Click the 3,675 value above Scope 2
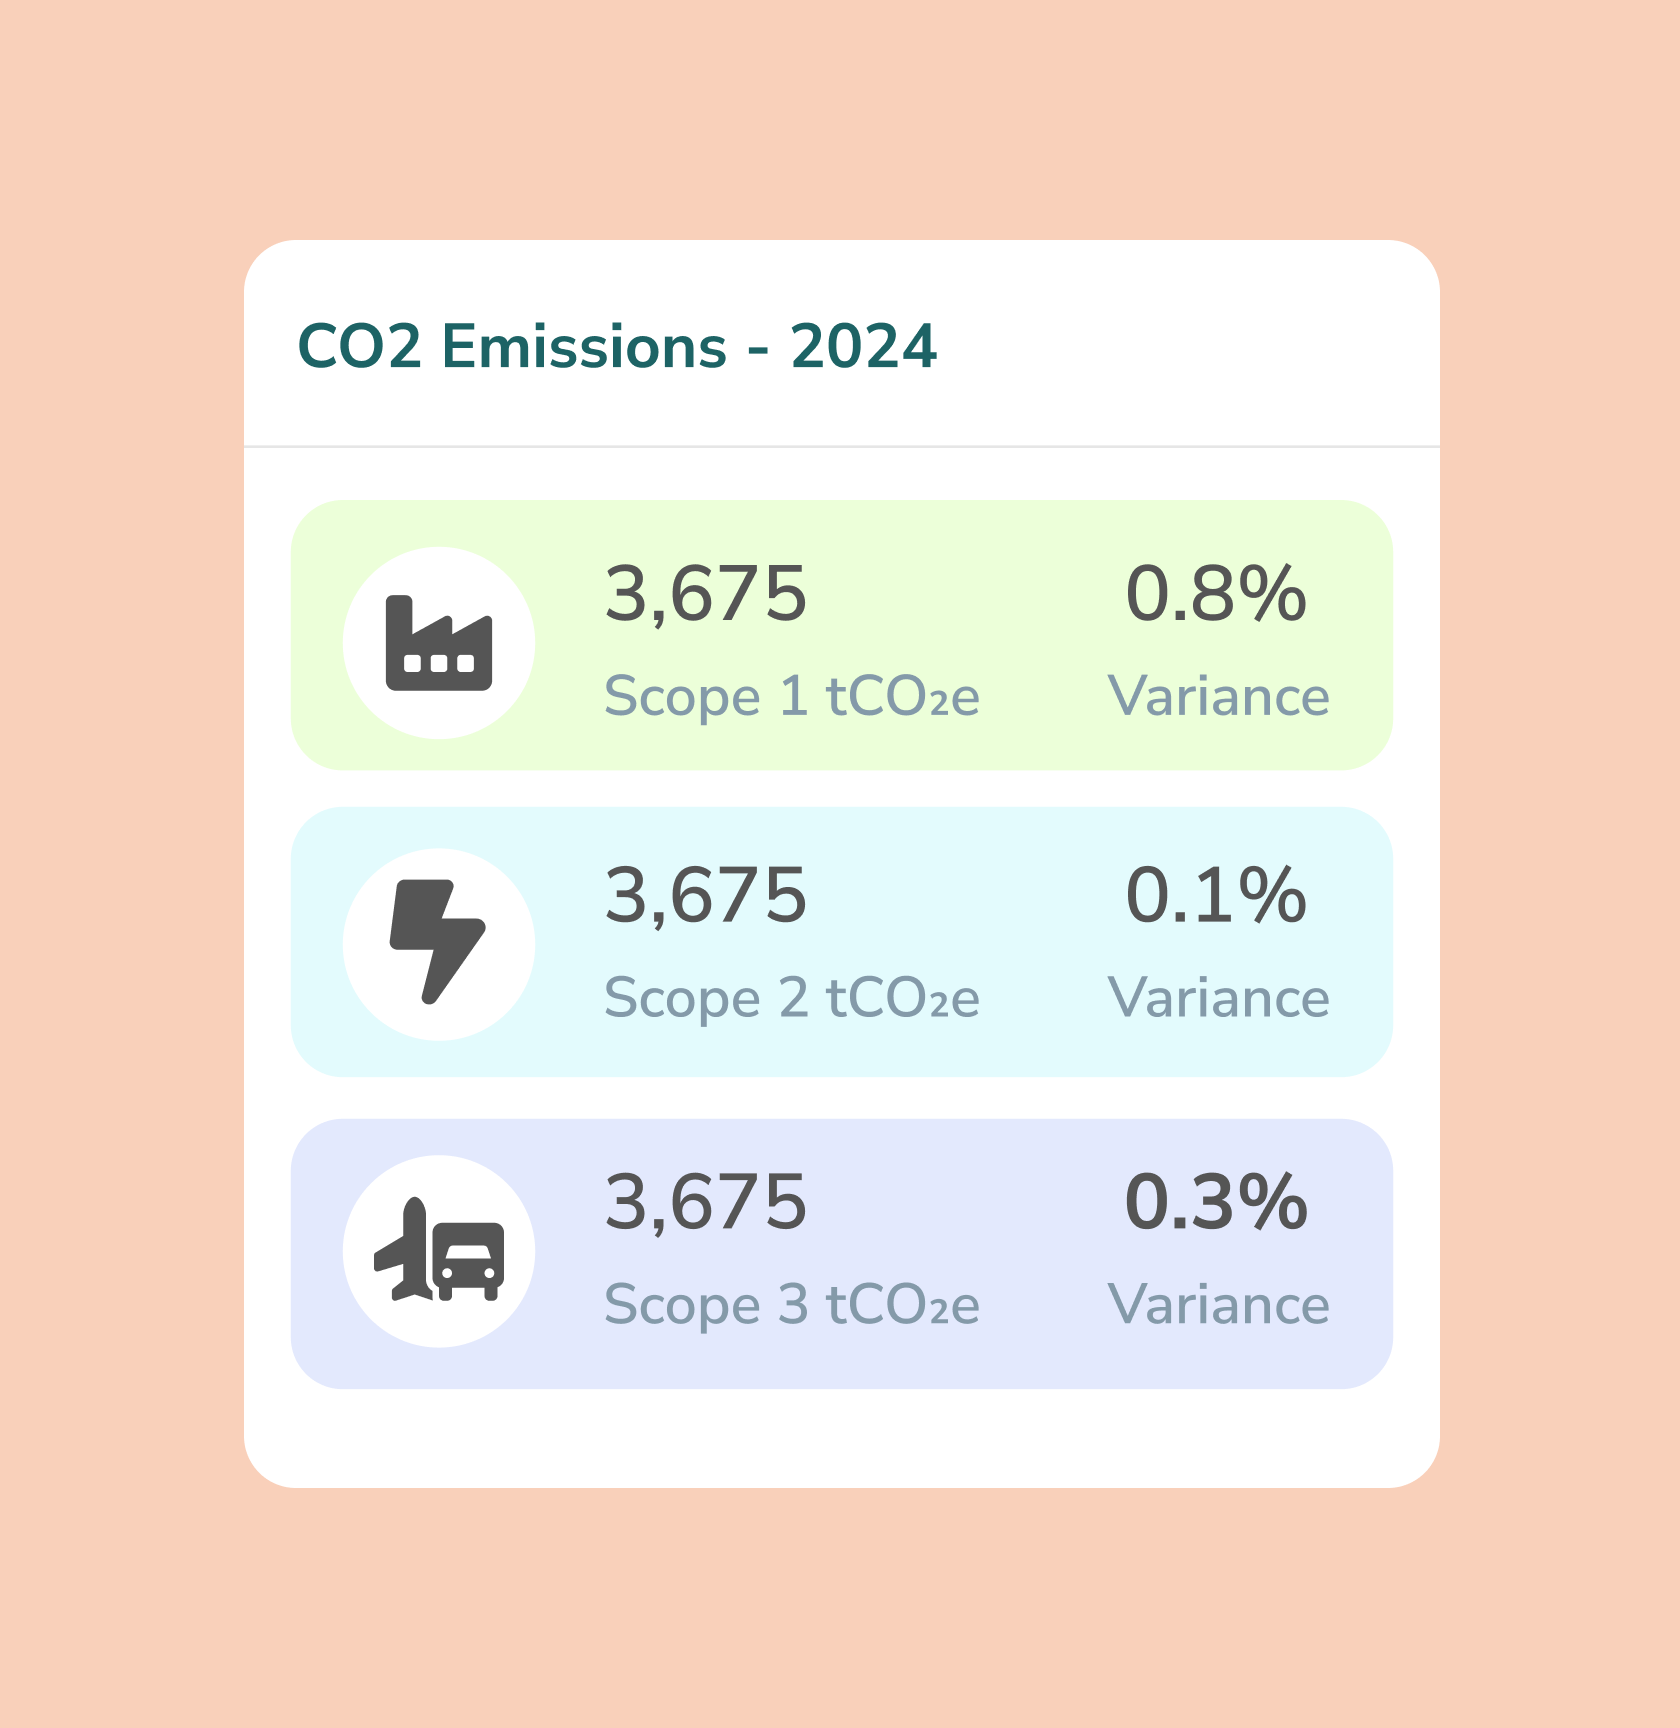The width and height of the screenshot is (1680, 1728). point(706,895)
